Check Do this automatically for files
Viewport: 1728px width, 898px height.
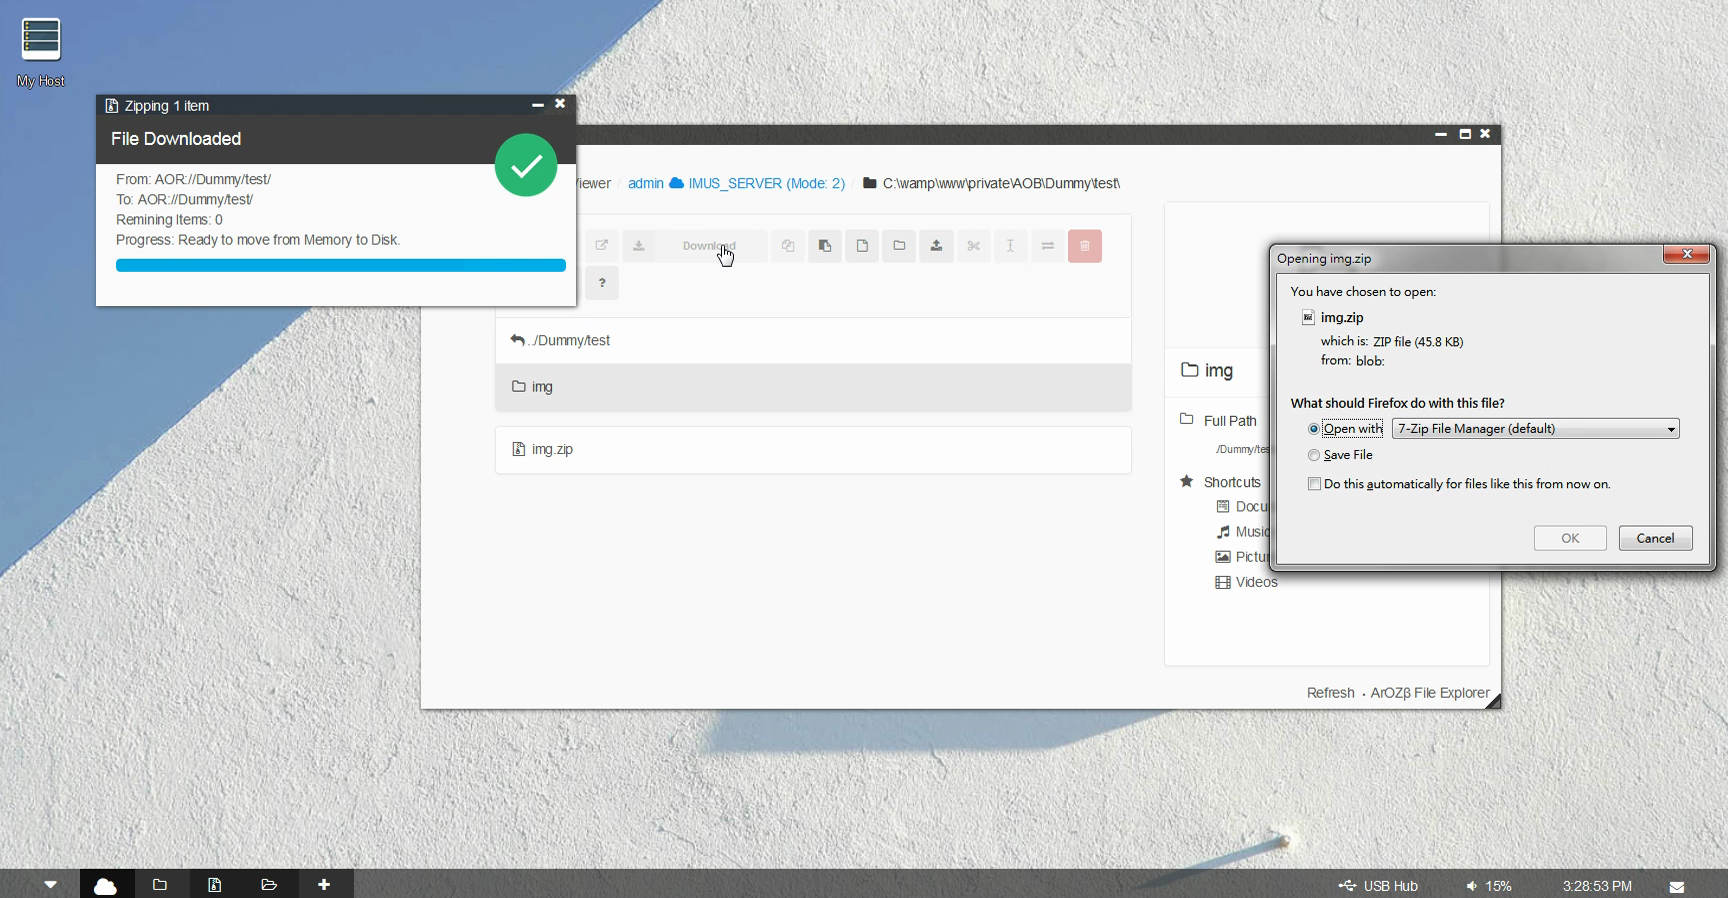[1314, 484]
